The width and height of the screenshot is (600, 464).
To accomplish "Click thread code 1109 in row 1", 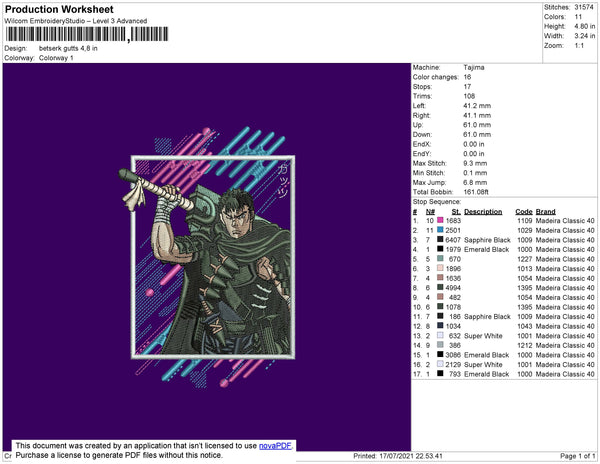I will pyautogui.click(x=524, y=221).
